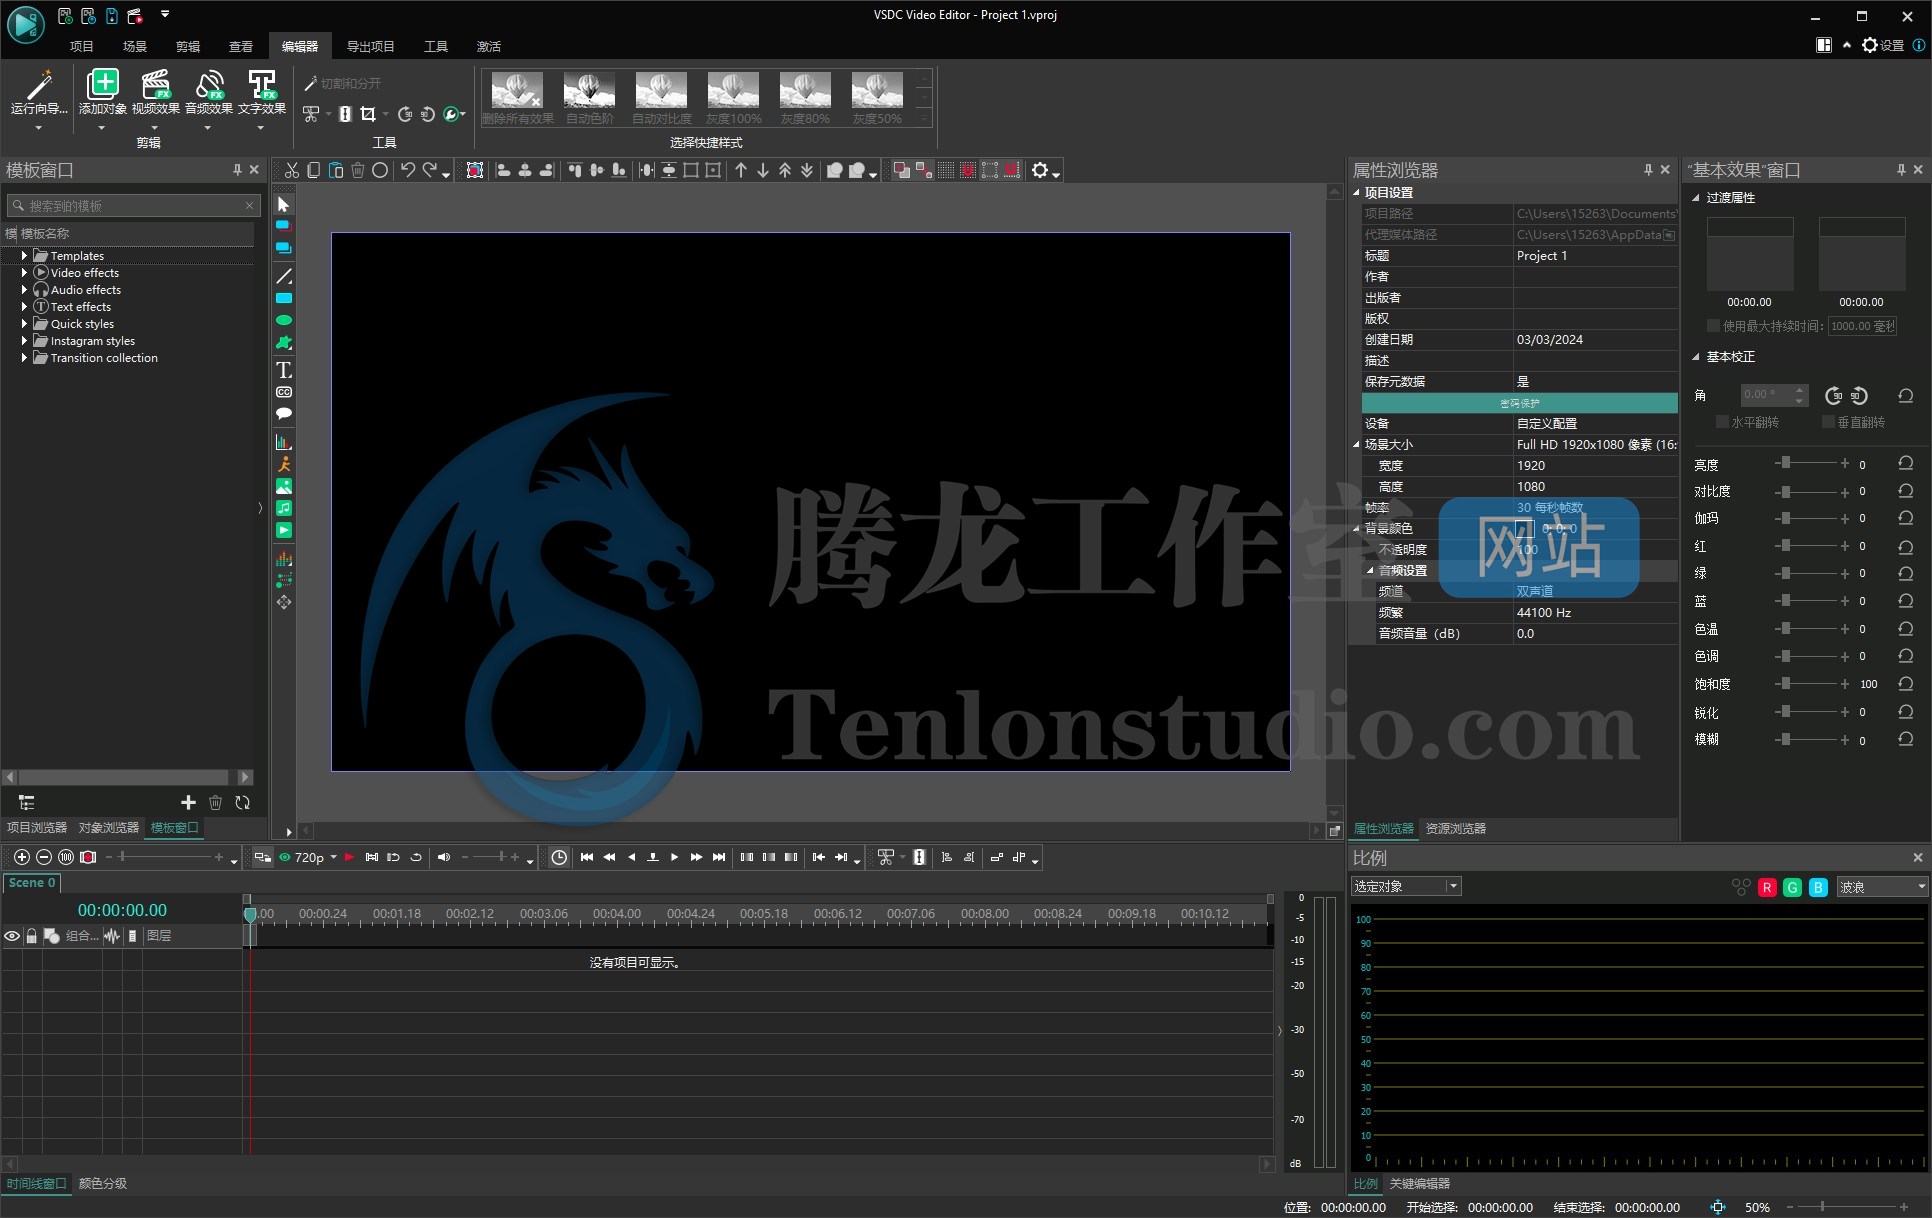1932x1218 pixels.
Task: Click the teal password protection button
Action: 1519,403
